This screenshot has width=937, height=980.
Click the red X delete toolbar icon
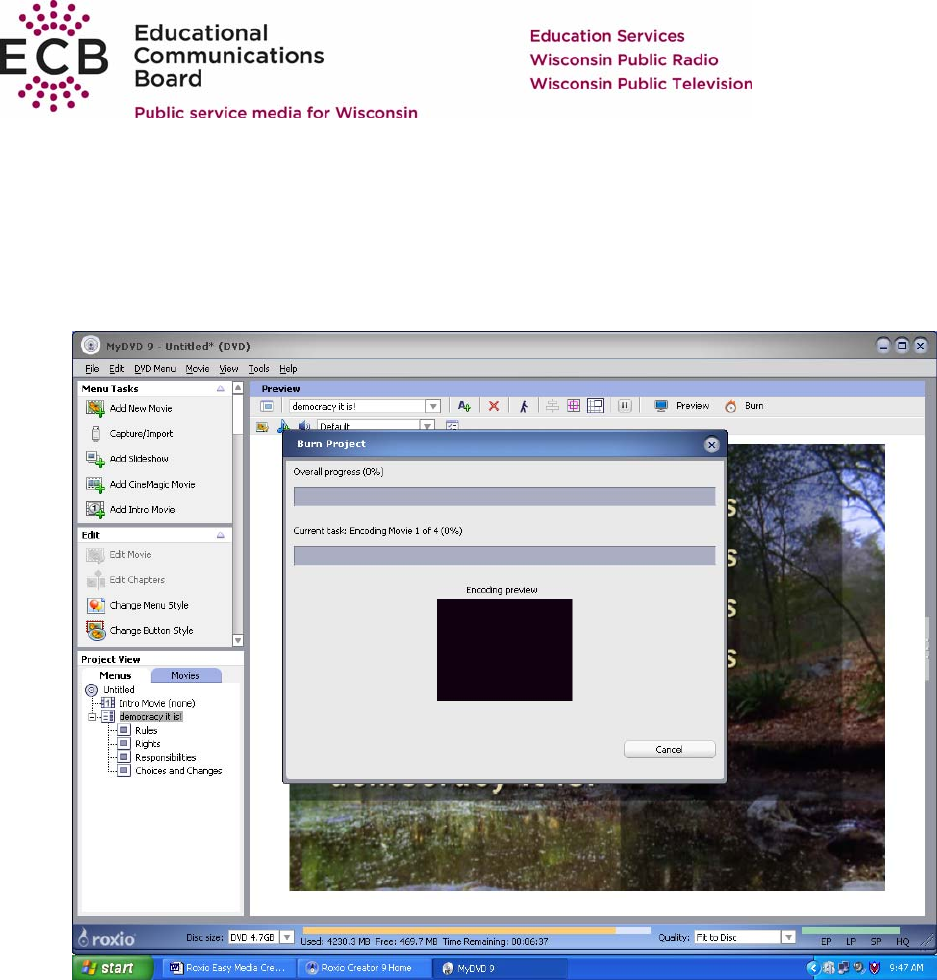(494, 406)
